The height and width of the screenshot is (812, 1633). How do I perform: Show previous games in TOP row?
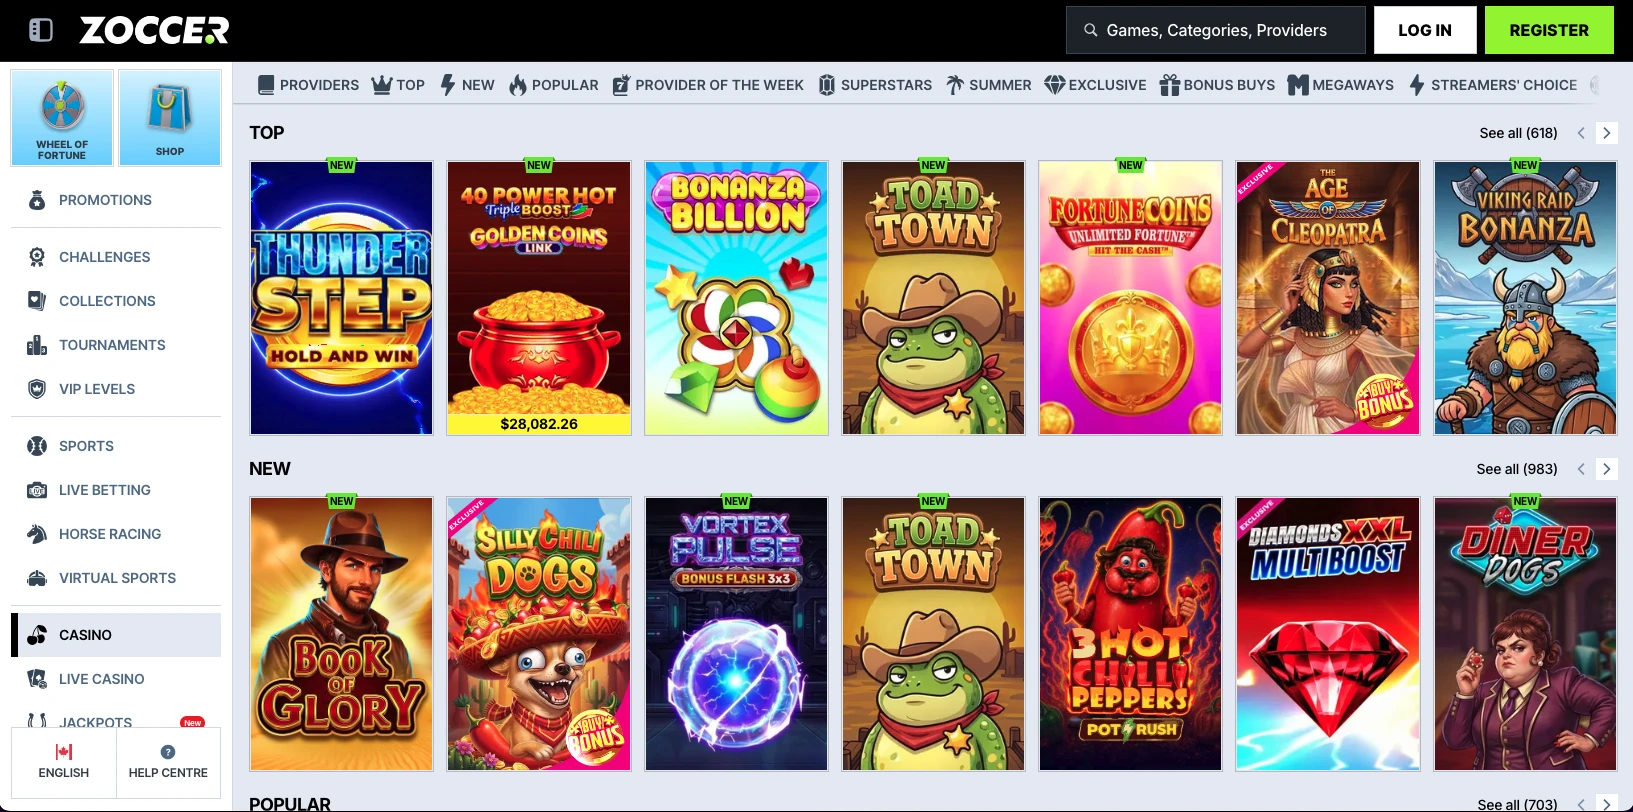pos(1581,133)
